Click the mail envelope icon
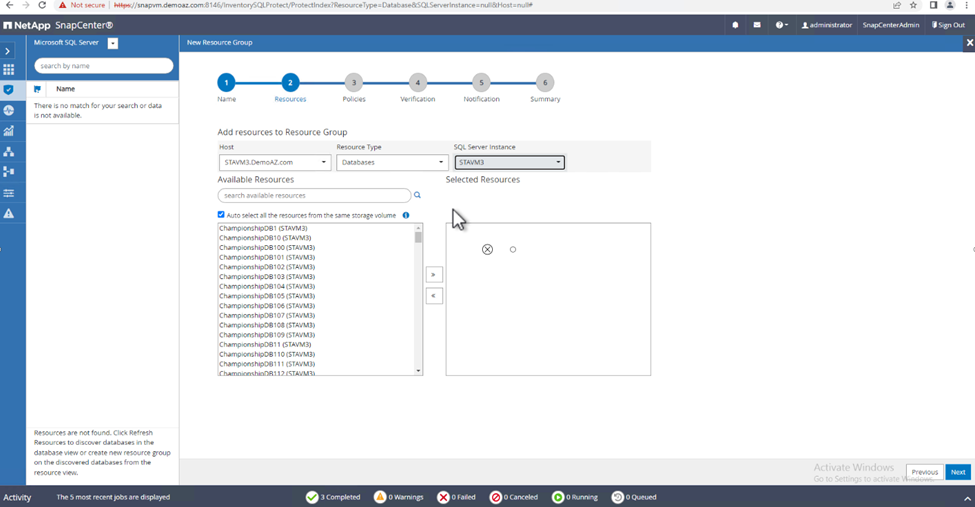 (757, 26)
